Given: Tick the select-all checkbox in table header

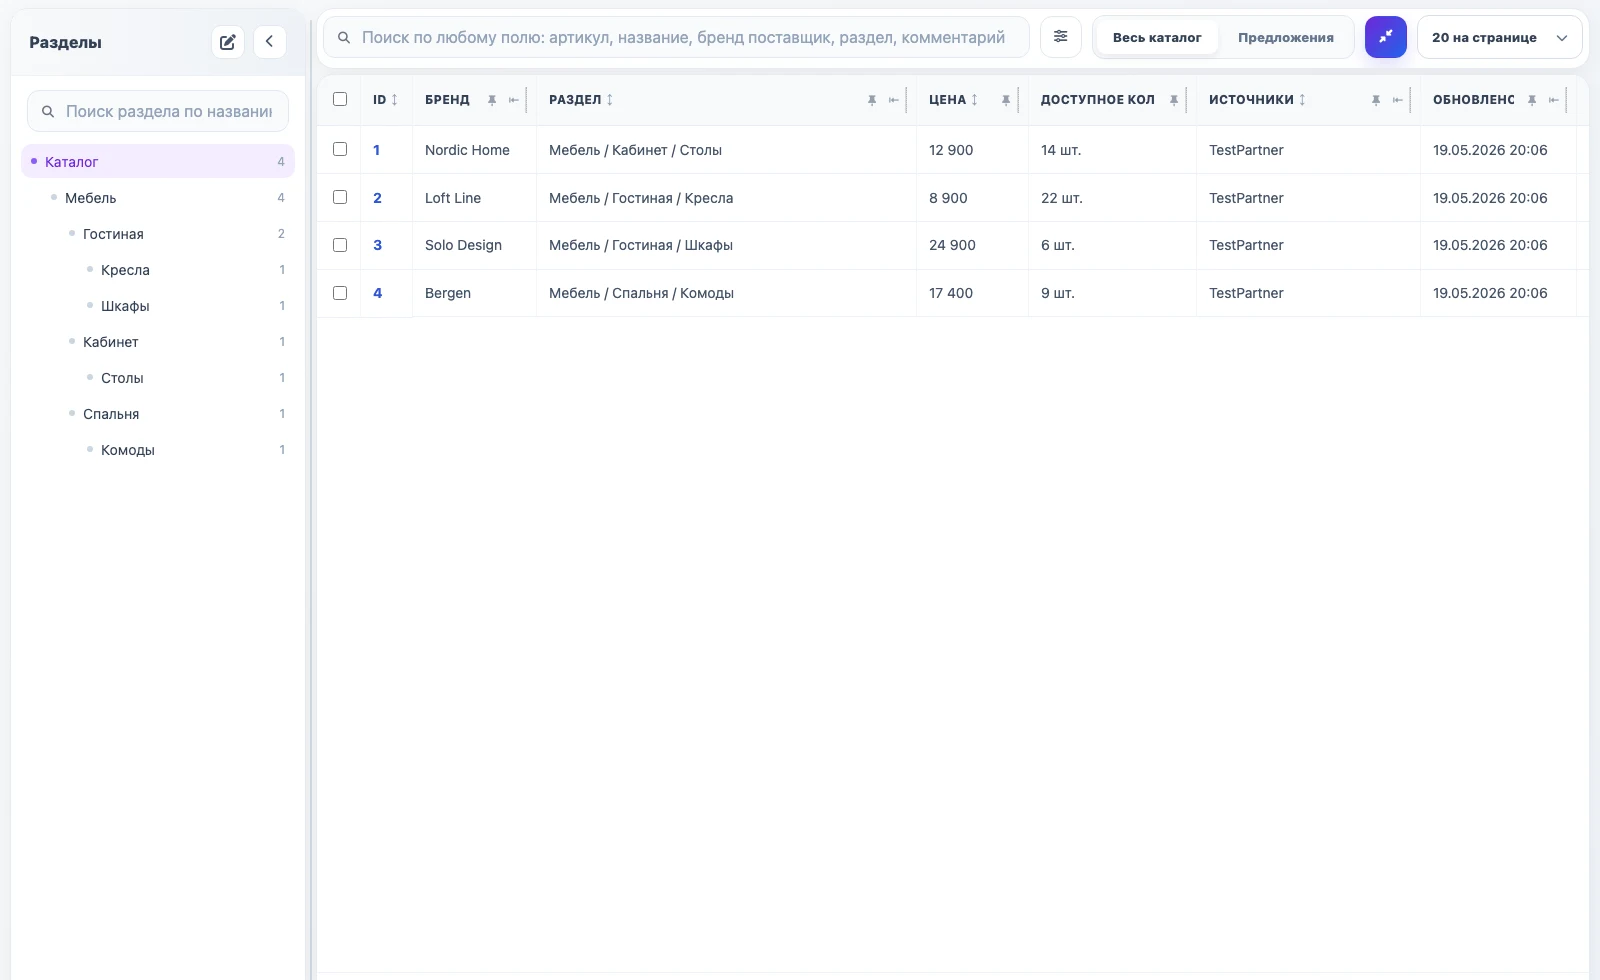Looking at the screenshot, I should point(340,99).
